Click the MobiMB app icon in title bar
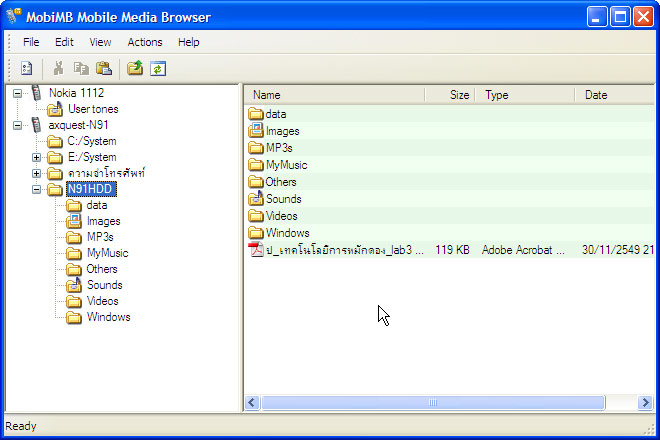 click(14, 16)
